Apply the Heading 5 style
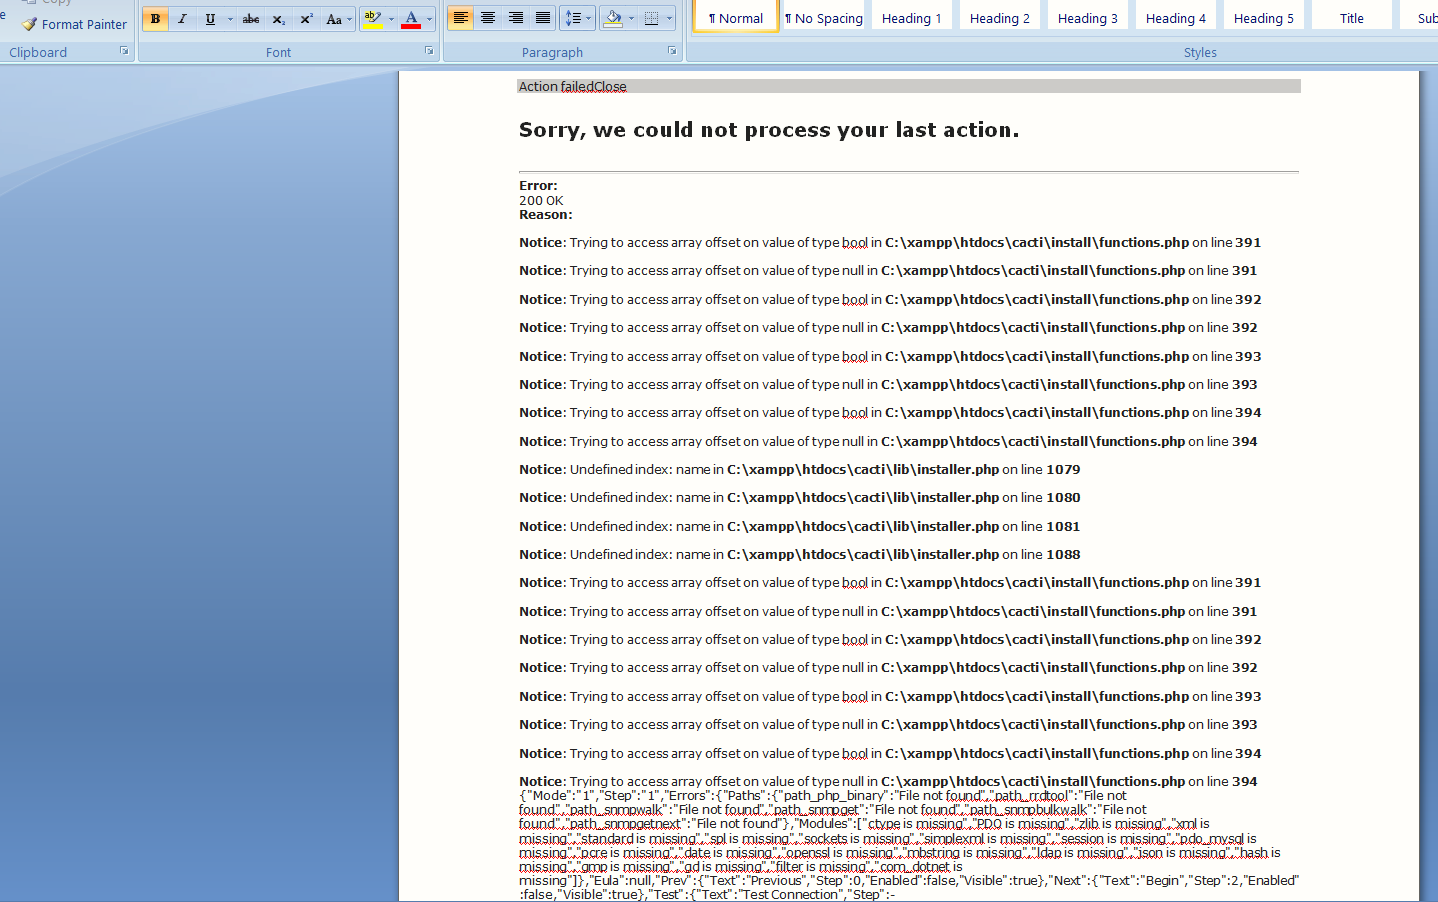 [1264, 16]
